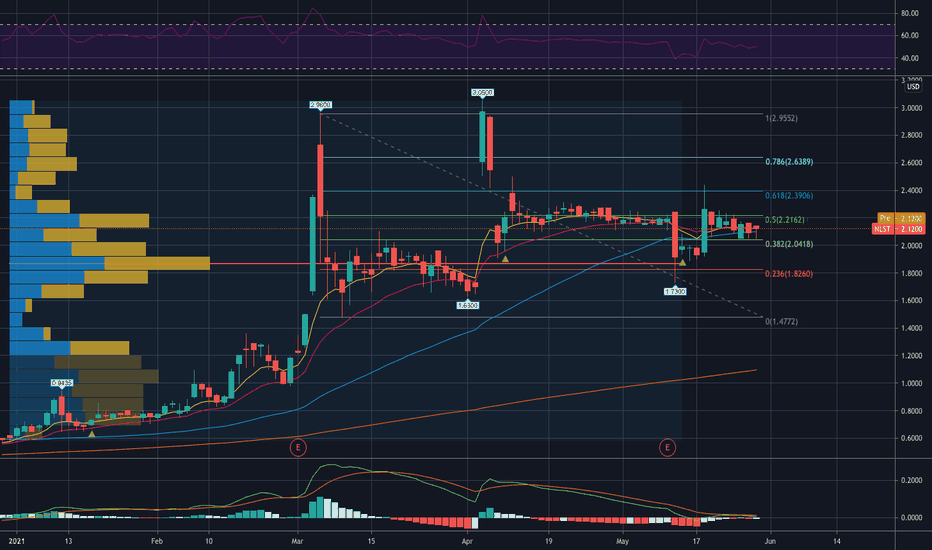Click the Feb date axis label
Screen dimensions: 932x550
[157, 541]
